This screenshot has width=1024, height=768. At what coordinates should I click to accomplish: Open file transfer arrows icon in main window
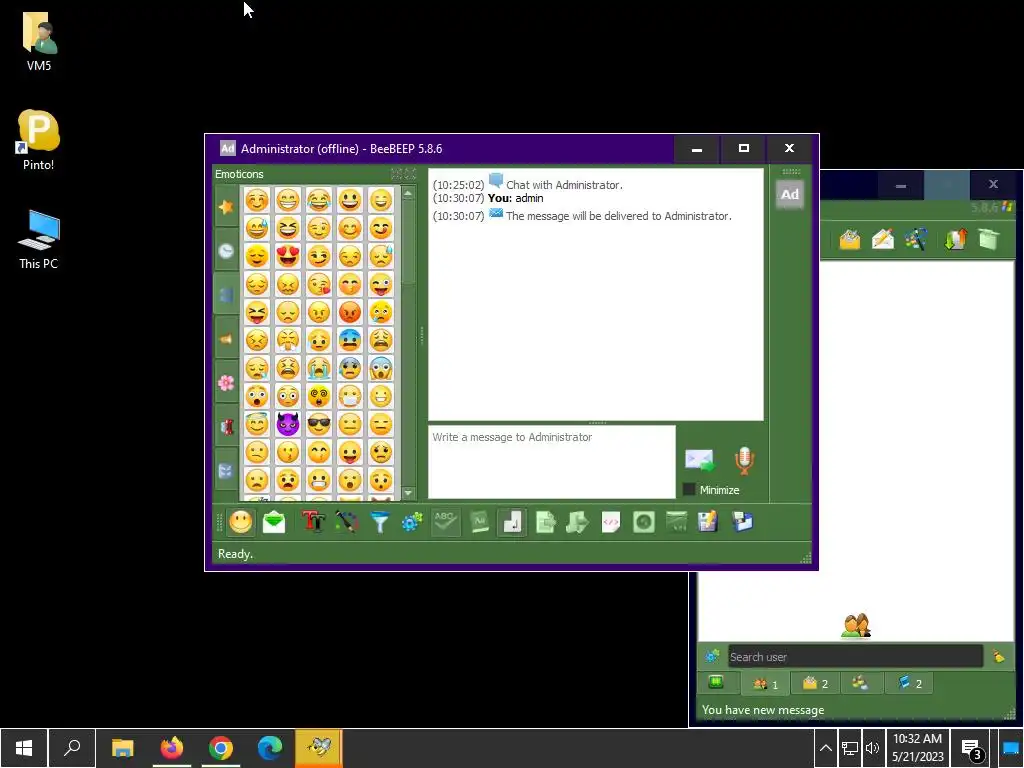click(x=955, y=240)
